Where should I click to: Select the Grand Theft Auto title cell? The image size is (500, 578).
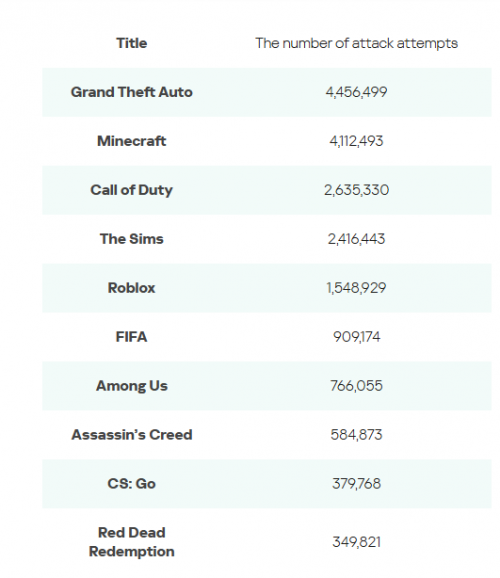pyautogui.click(x=132, y=92)
